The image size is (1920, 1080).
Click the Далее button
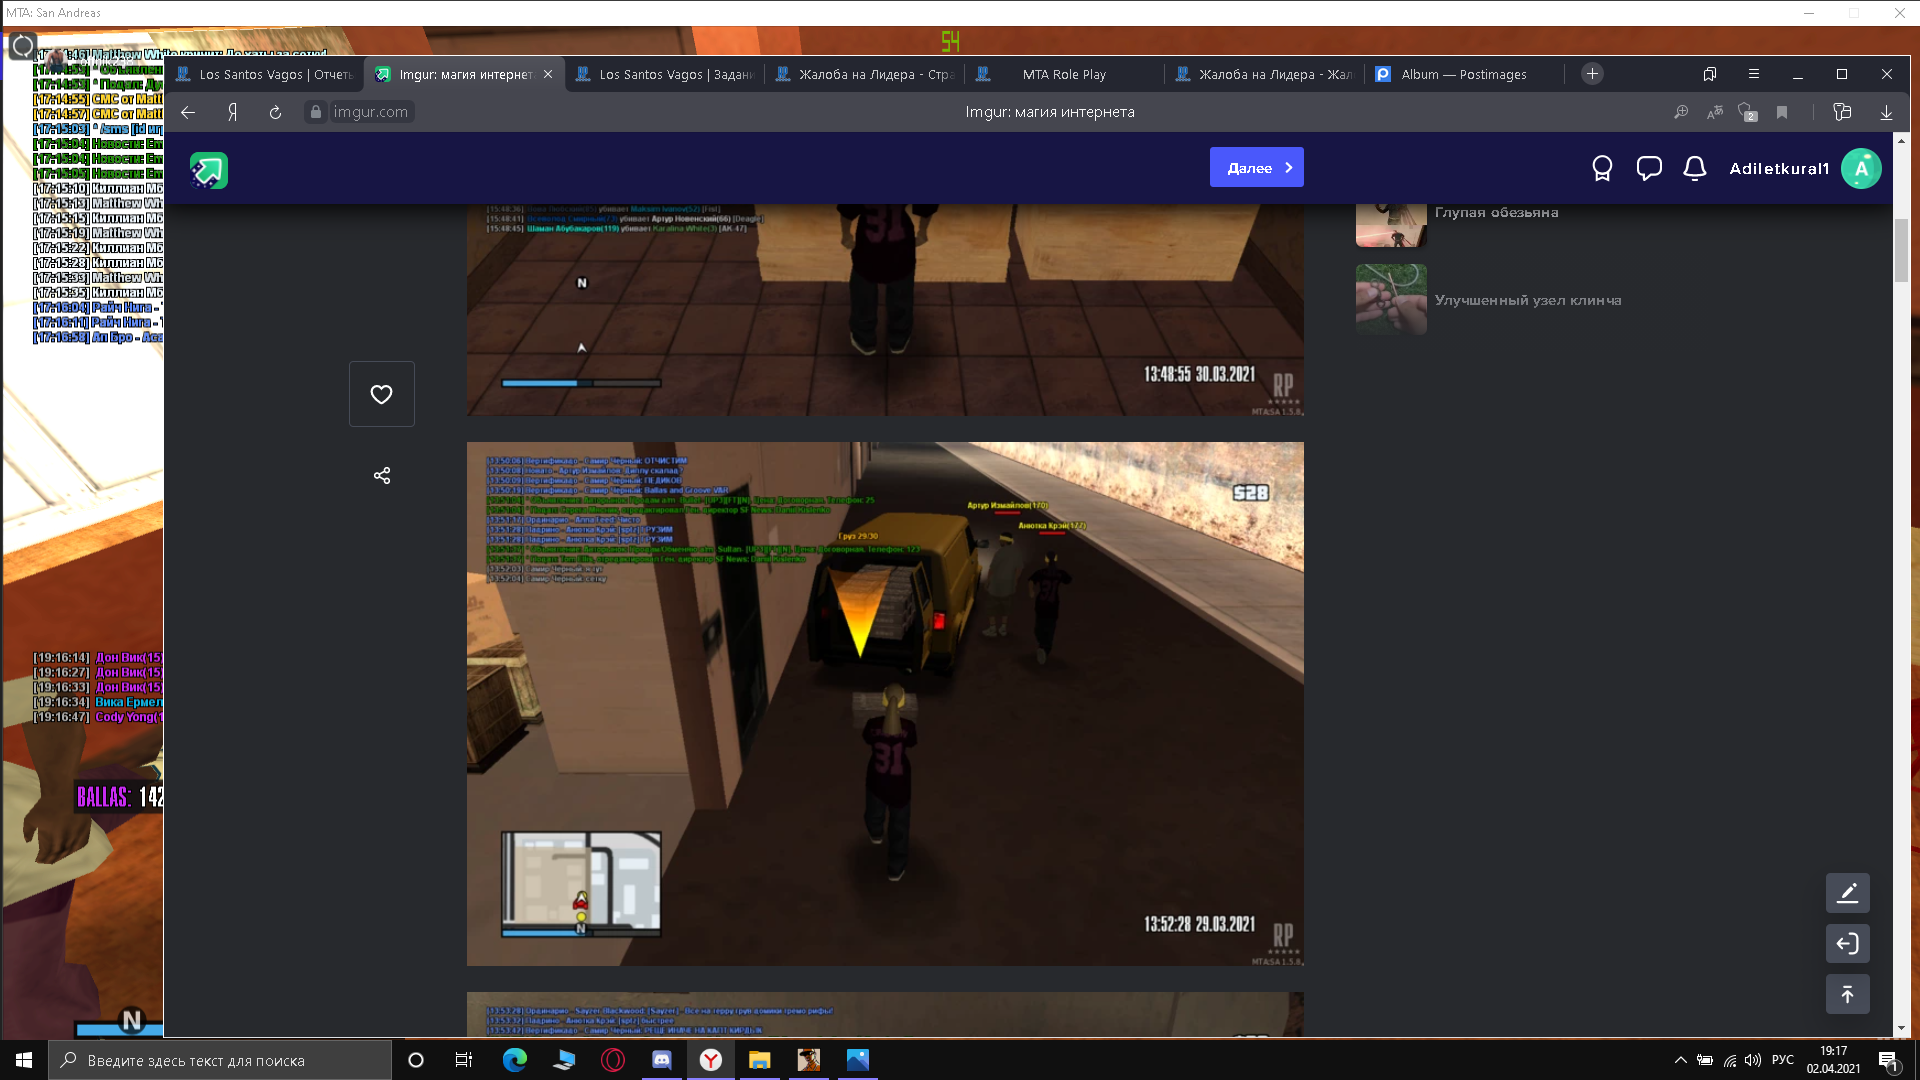(x=1256, y=168)
